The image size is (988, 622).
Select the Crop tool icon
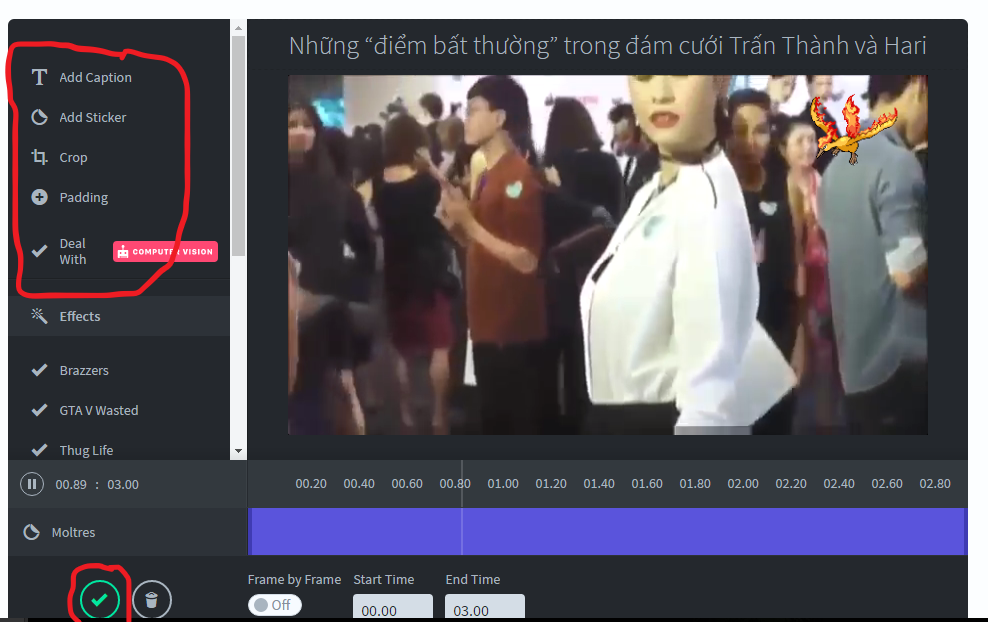39,157
